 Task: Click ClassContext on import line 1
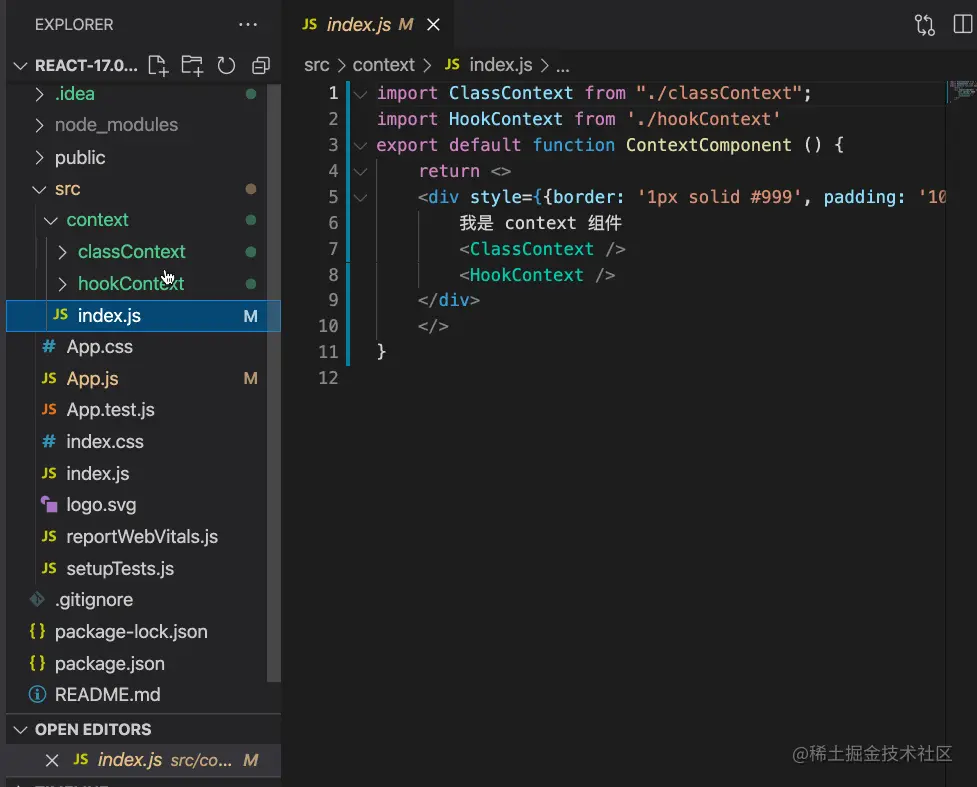511,93
